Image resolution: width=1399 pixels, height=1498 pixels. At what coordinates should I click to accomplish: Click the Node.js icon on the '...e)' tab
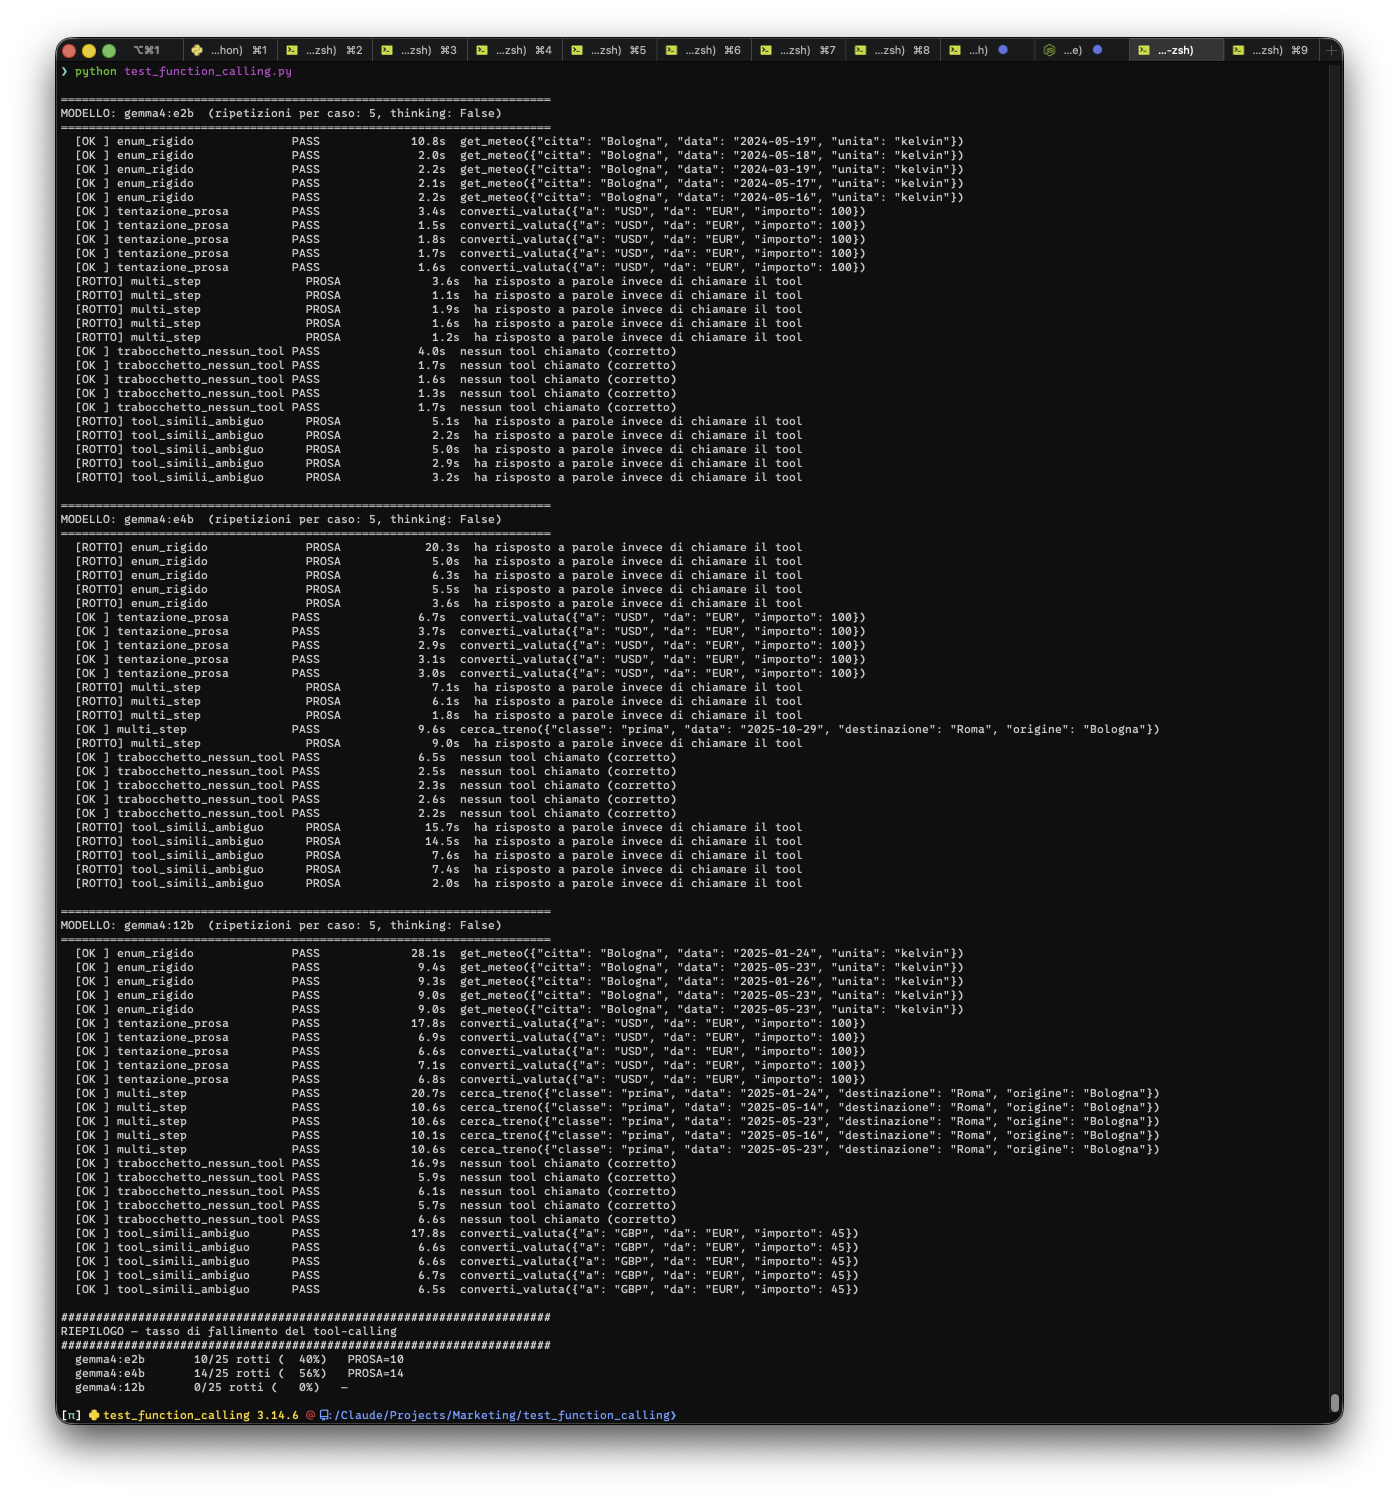[1049, 50]
